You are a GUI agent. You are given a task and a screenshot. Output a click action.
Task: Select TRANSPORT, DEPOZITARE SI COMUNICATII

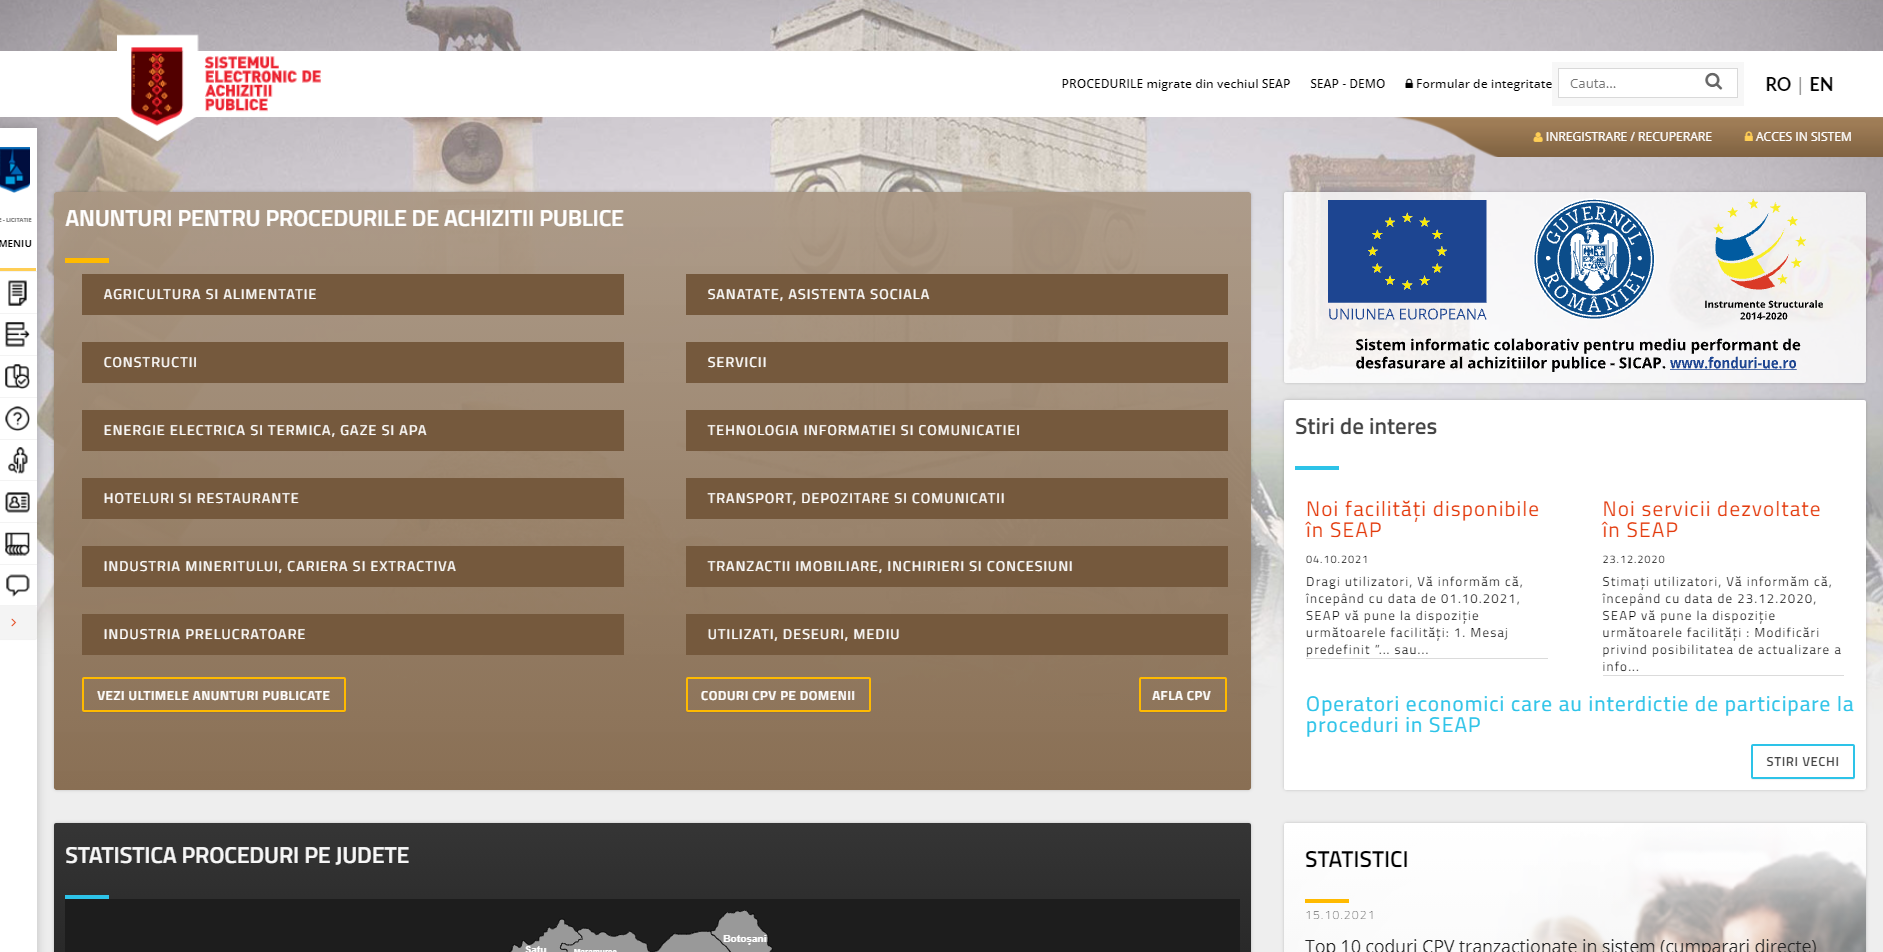pyautogui.click(x=957, y=498)
